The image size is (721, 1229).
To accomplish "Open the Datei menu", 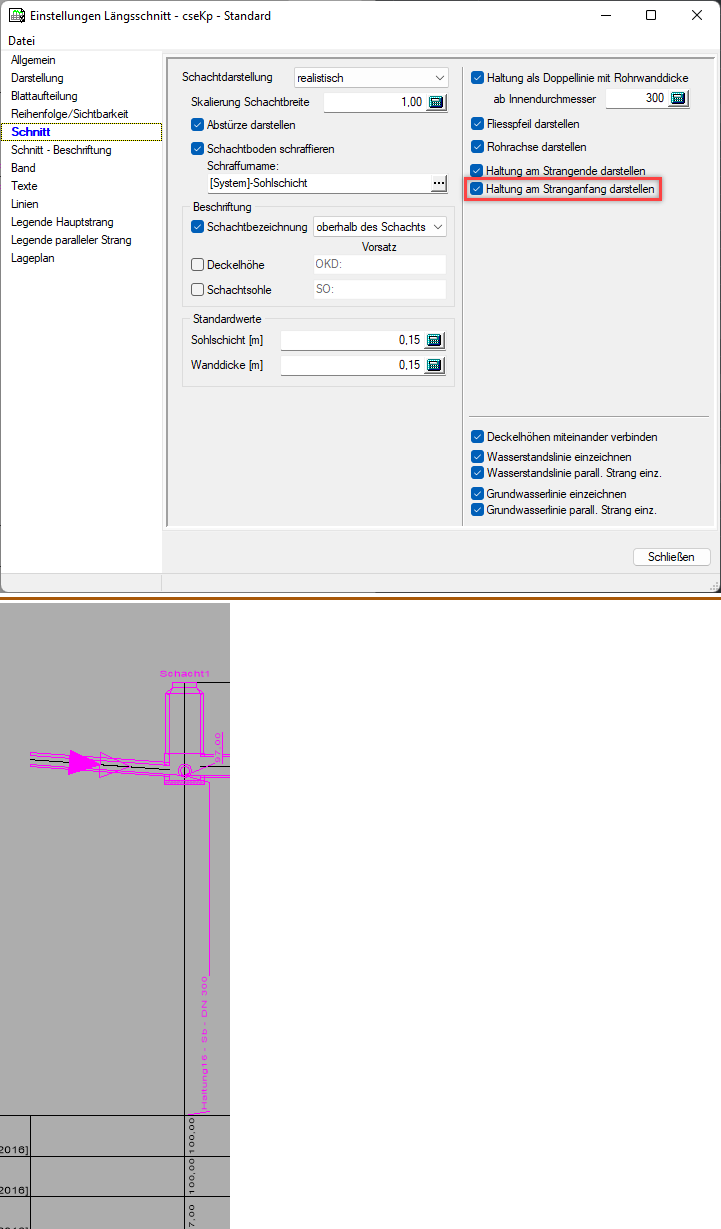I will pos(21,41).
